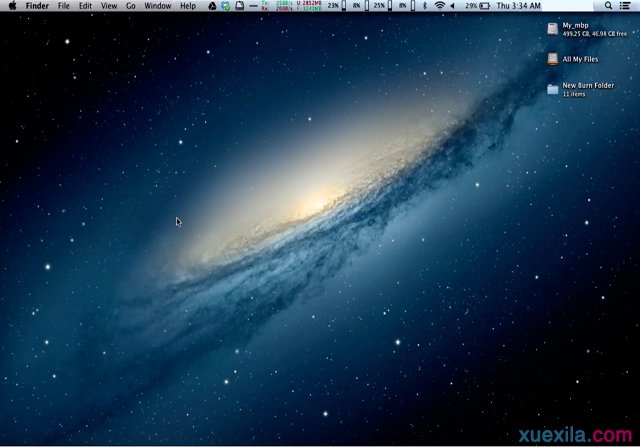Click the blue sync status menu bar icon
The image size is (640, 447).
(x=225, y=6)
